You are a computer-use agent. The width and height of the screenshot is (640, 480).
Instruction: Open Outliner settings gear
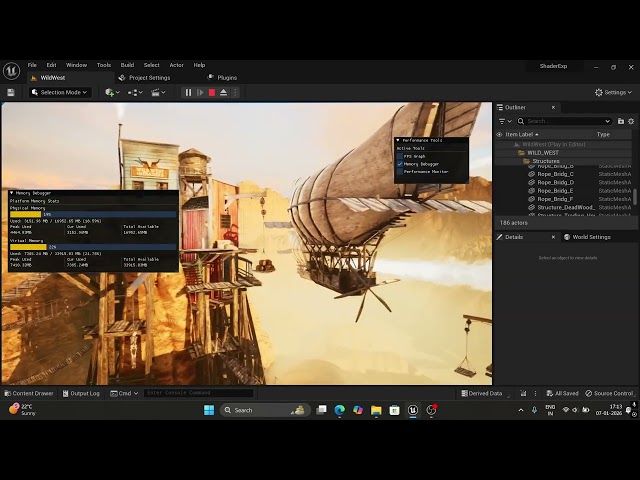(x=631, y=121)
